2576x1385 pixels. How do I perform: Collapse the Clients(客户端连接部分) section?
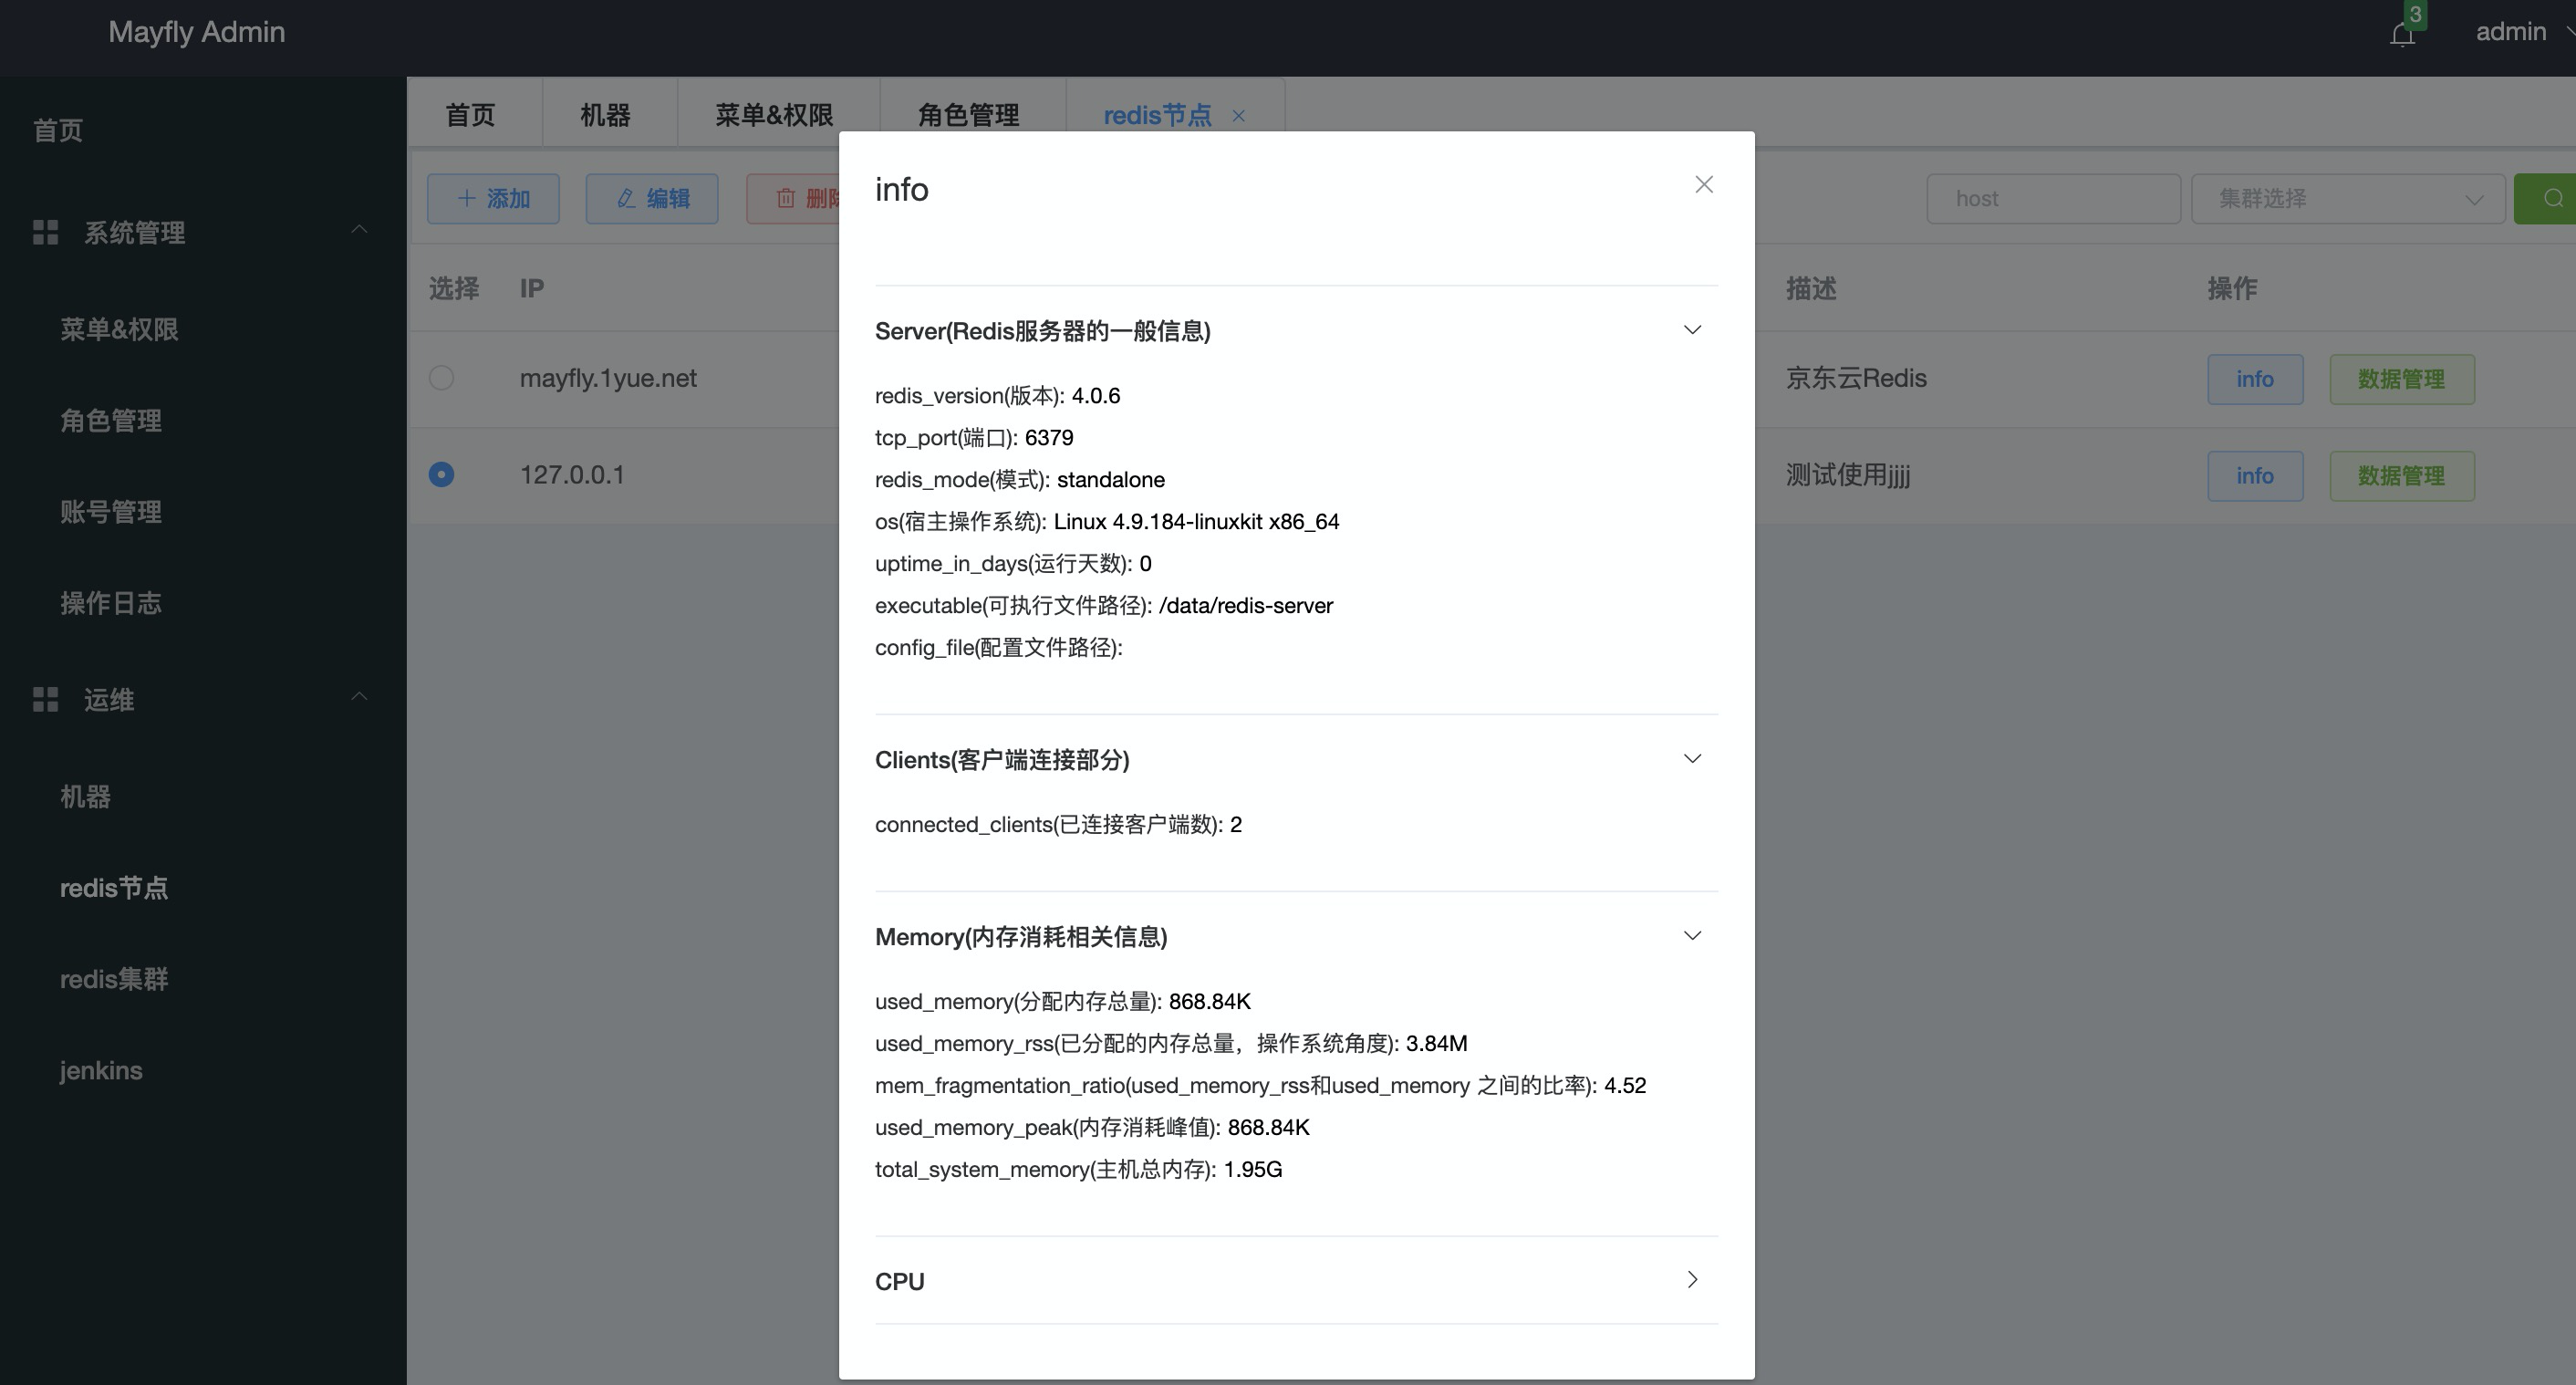(1692, 759)
